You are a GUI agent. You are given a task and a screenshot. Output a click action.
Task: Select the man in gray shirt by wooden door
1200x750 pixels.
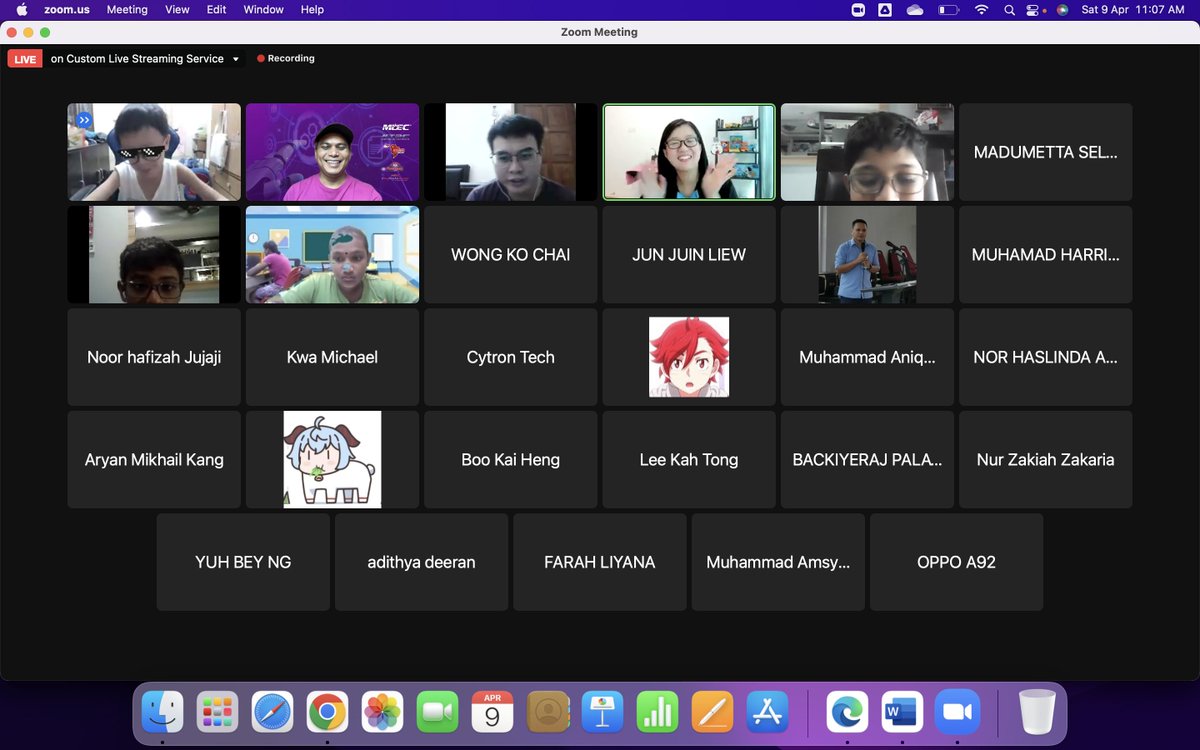(x=511, y=152)
